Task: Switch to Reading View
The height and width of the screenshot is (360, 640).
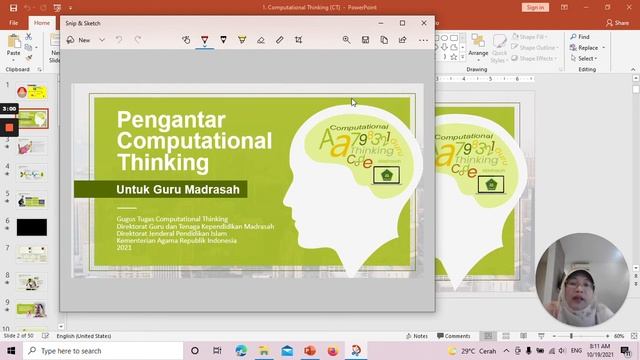Action: 523,336
